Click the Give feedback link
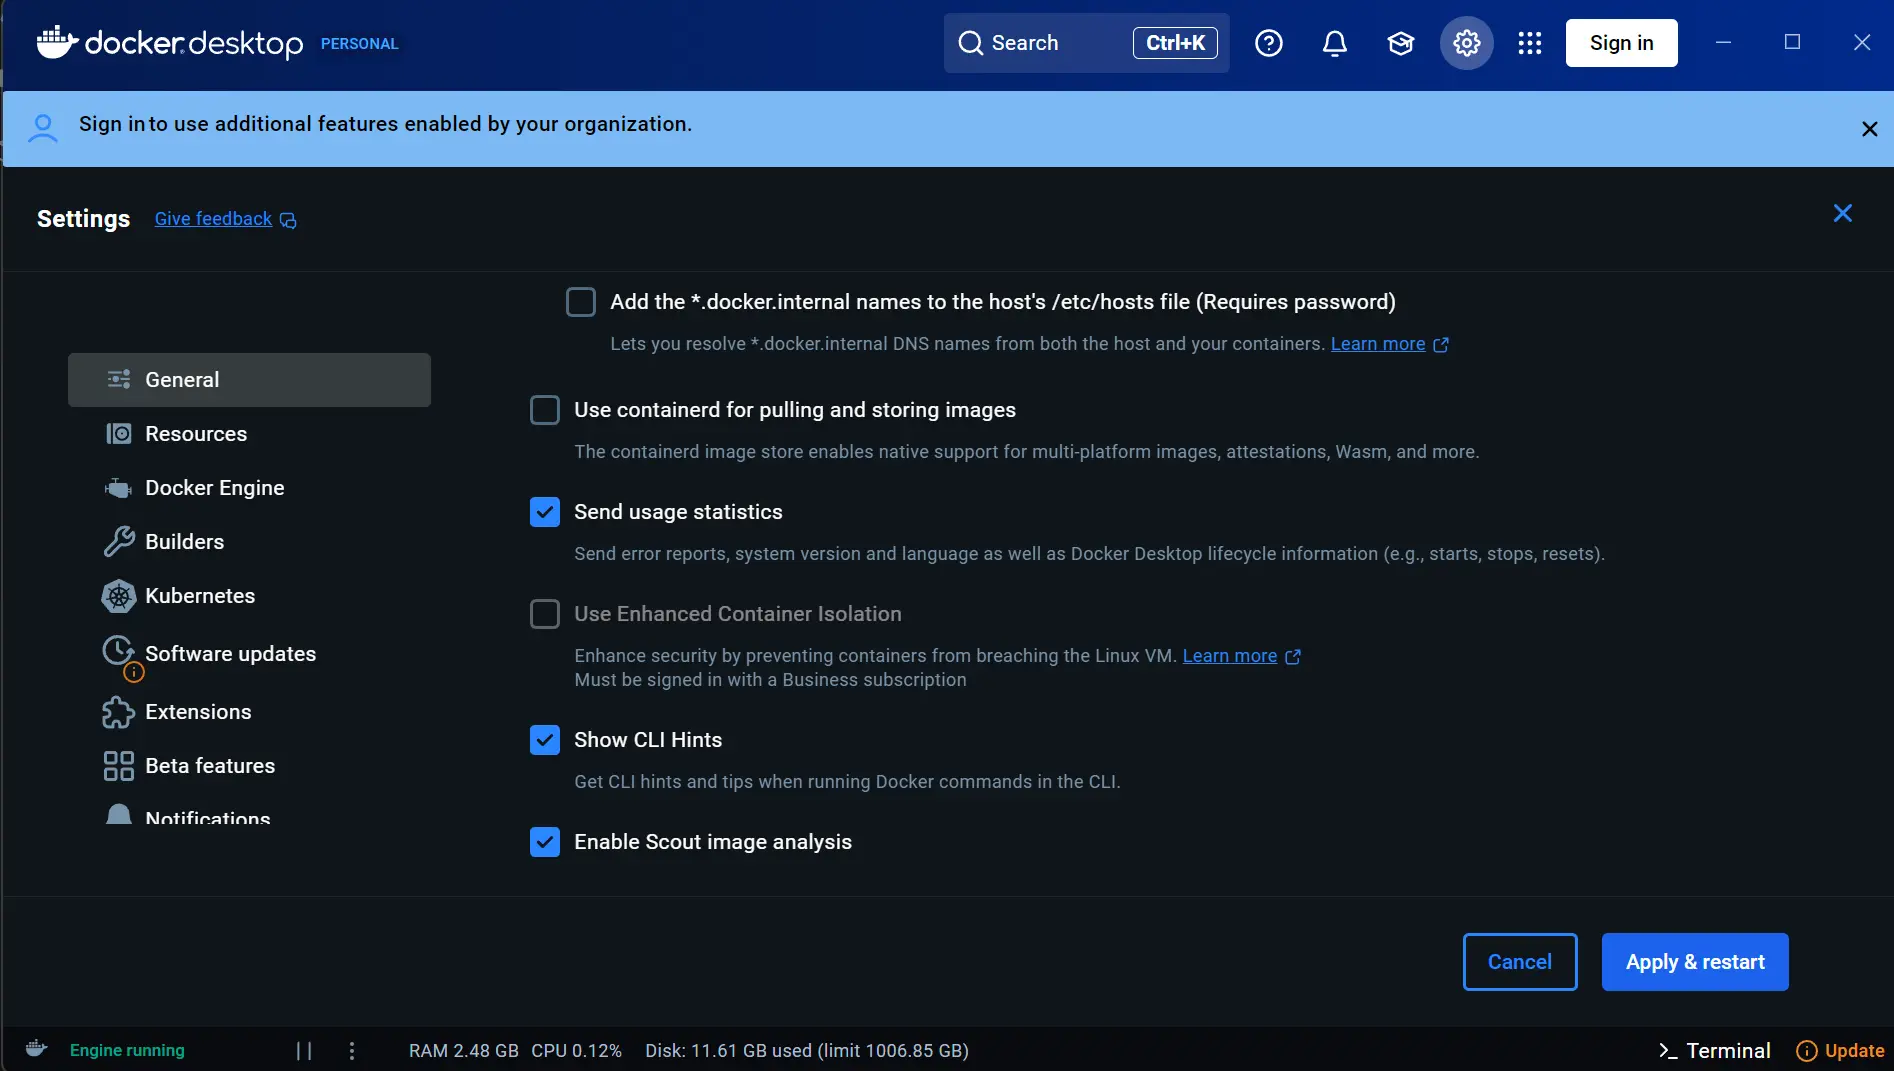 click(213, 219)
